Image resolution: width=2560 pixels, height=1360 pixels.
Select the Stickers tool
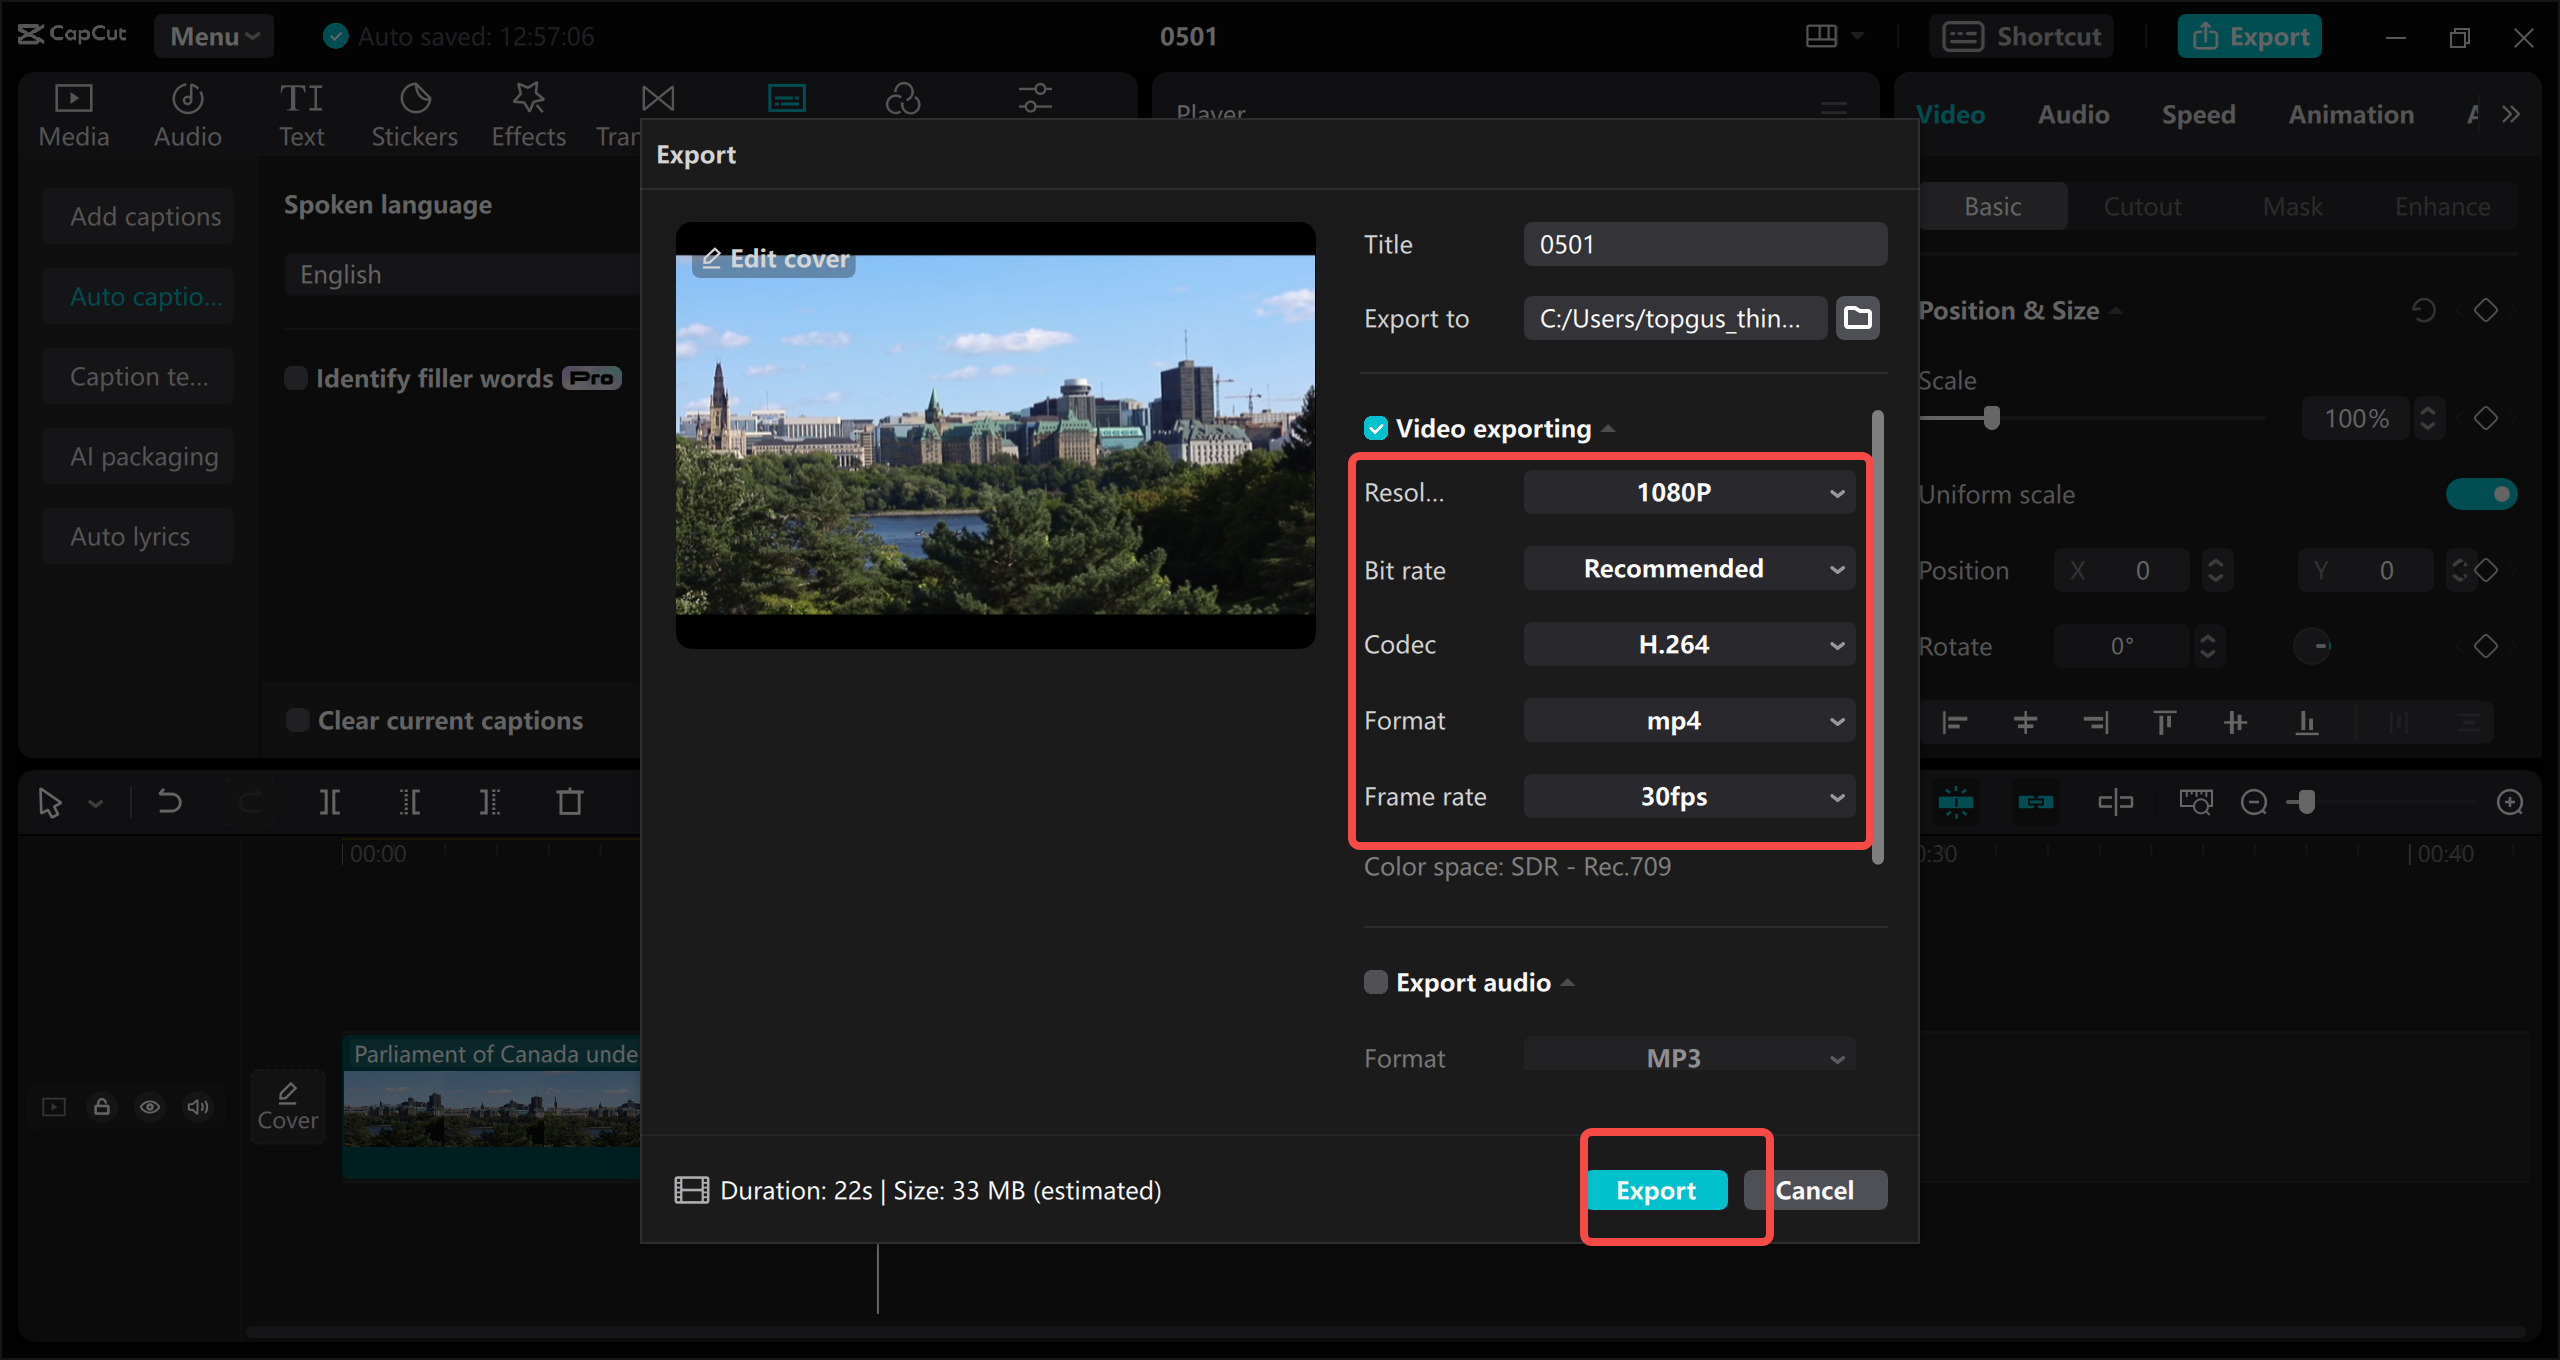pos(414,112)
